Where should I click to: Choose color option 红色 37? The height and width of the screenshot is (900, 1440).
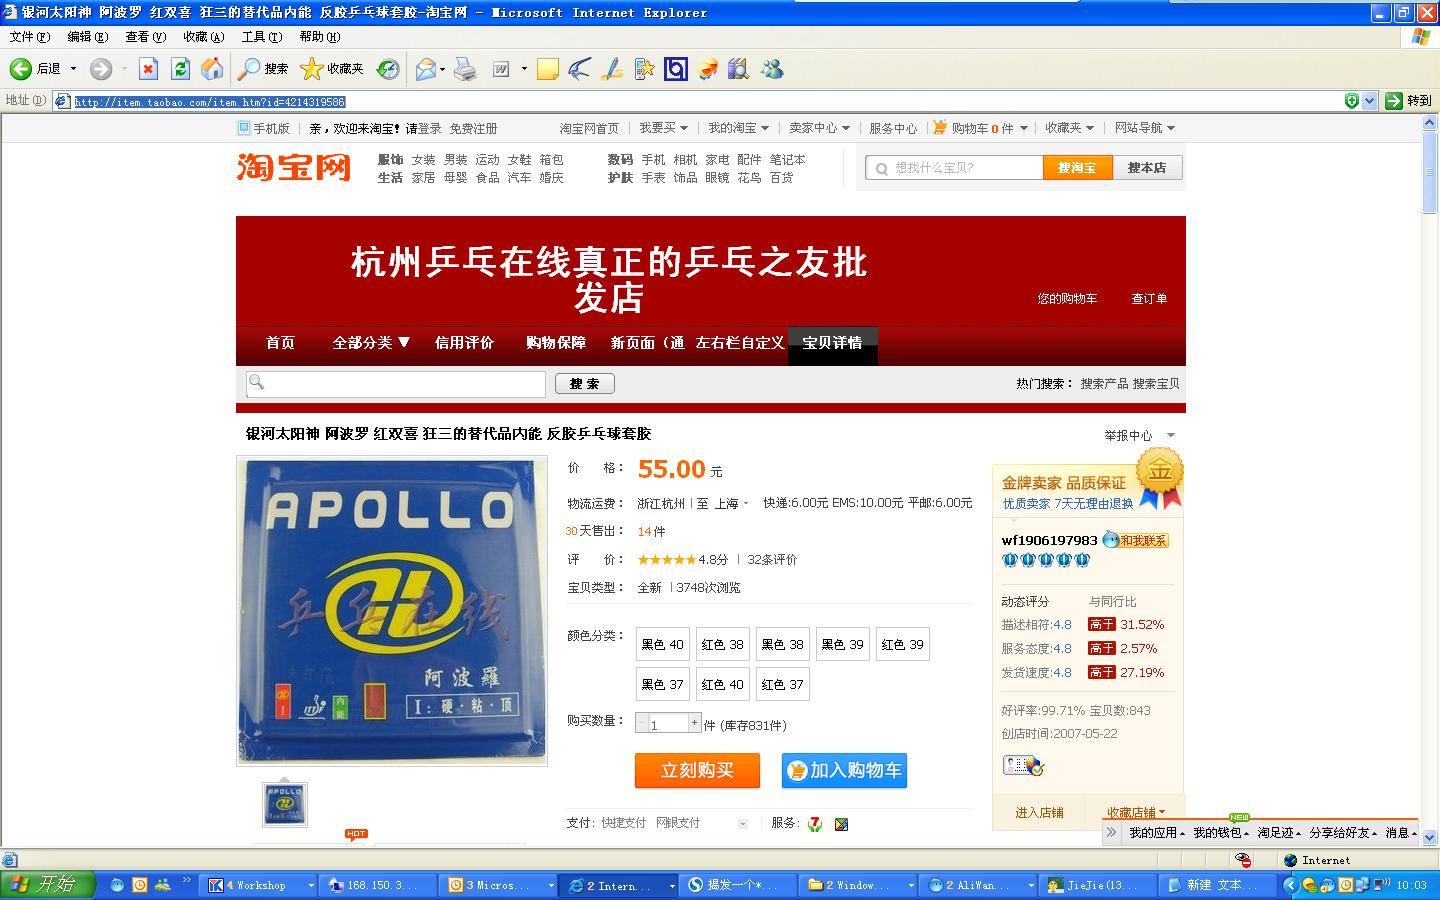[x=782, y=685]
